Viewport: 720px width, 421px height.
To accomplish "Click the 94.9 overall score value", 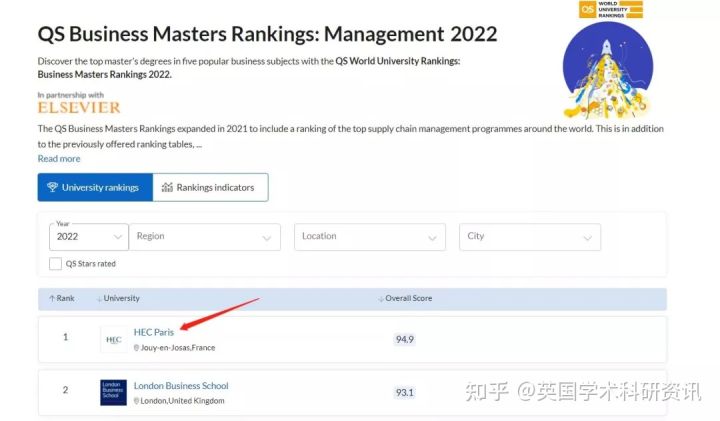I will (x=405, y=339).
